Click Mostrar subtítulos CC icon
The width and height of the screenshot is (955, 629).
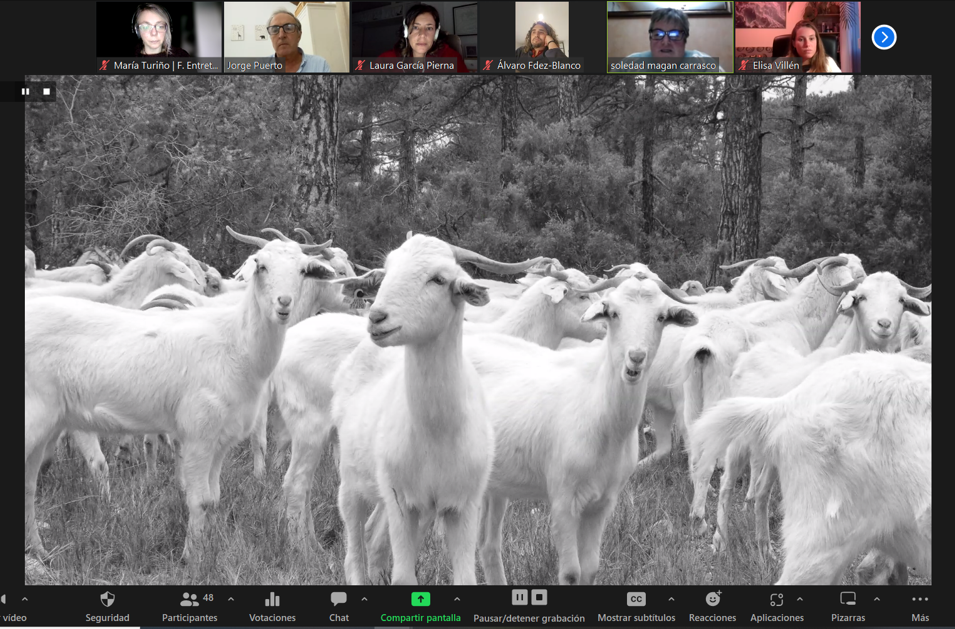click(636, 599)
